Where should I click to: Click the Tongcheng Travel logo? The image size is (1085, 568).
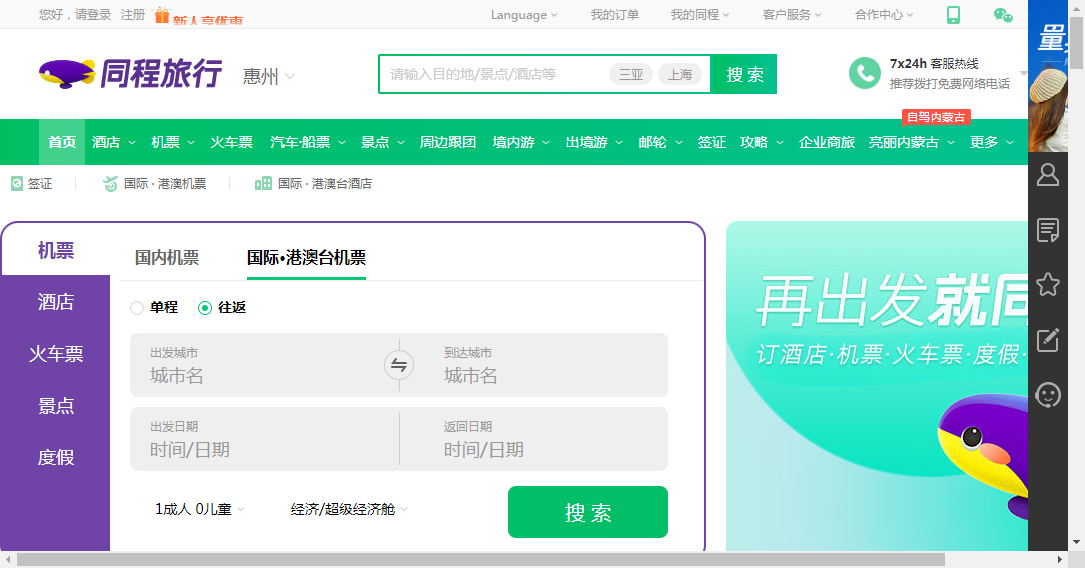pos(130,74)
